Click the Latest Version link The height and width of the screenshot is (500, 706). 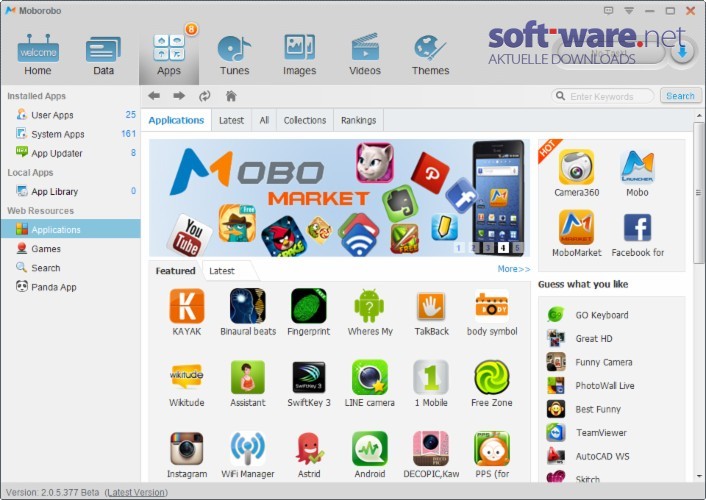coord(136,492)
